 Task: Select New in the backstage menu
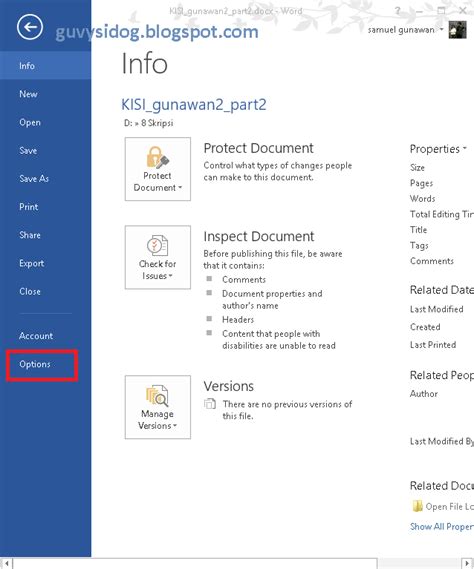coord(45,94)
